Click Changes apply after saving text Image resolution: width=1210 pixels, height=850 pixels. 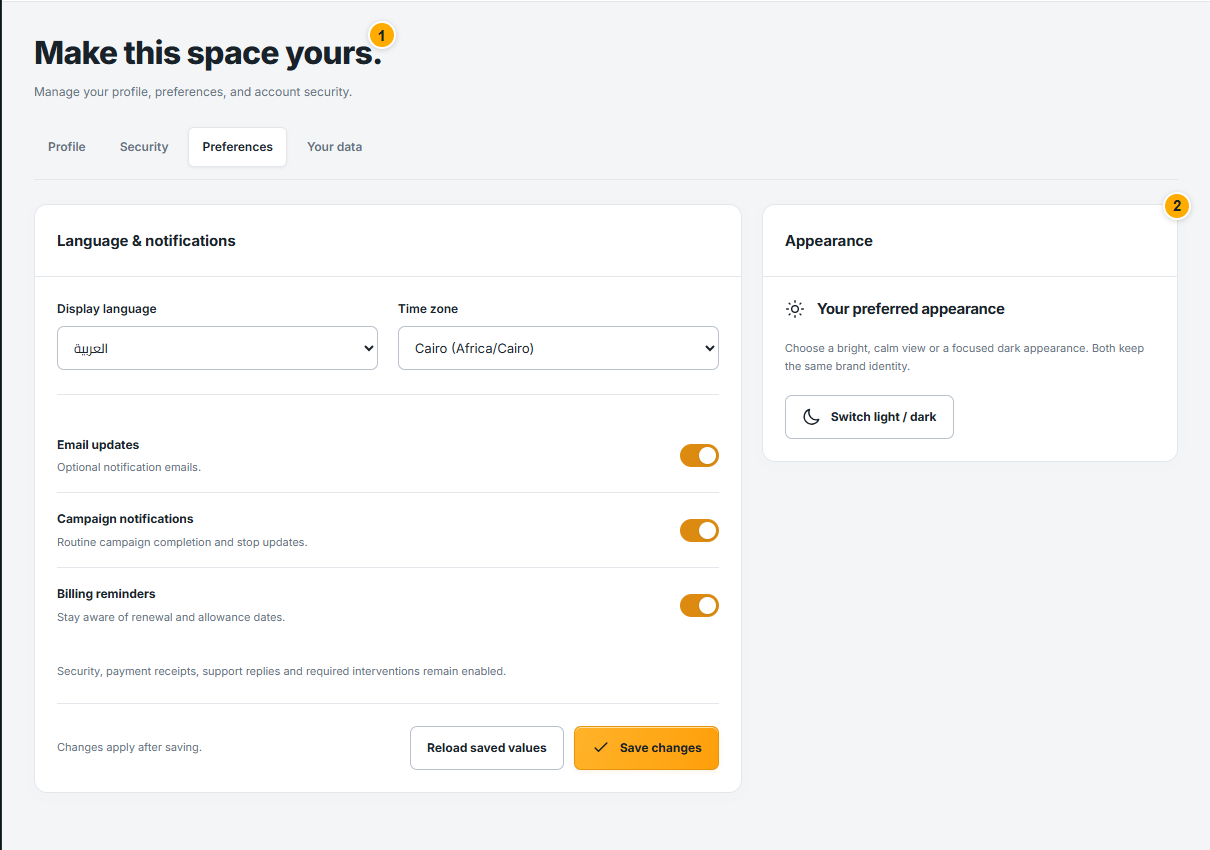(129, 747)
